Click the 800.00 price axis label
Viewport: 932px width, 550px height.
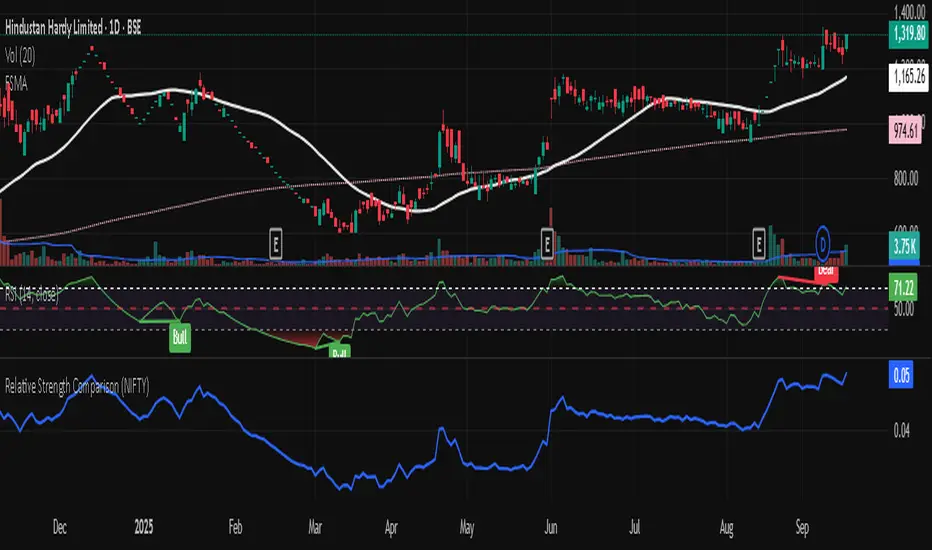[906, 178]
